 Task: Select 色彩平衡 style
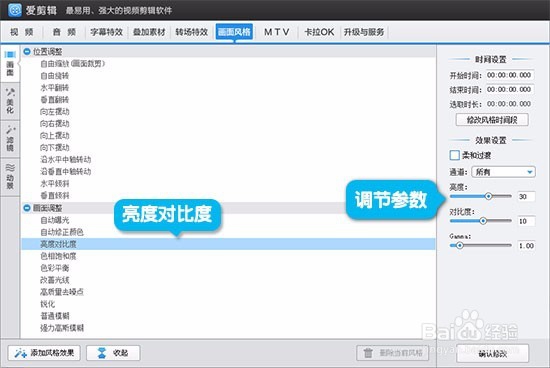click(54, 268)
